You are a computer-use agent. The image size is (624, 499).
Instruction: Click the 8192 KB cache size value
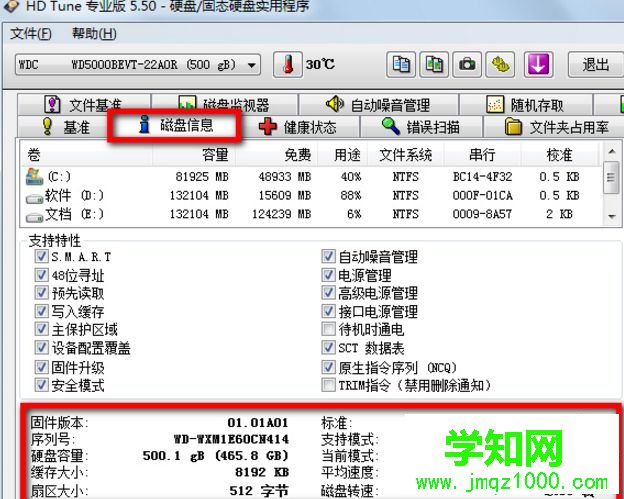point(262,472)
